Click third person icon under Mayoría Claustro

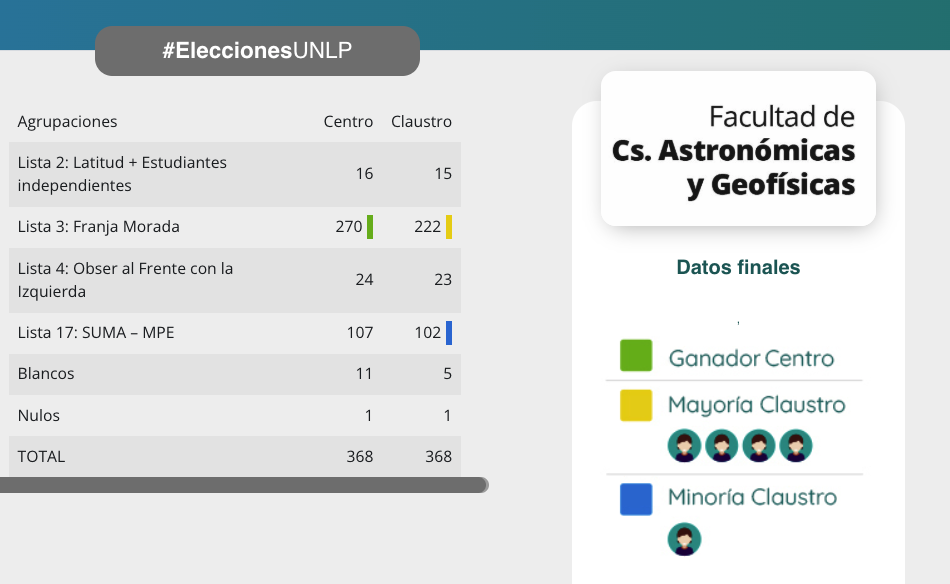(x=759, y=446)
